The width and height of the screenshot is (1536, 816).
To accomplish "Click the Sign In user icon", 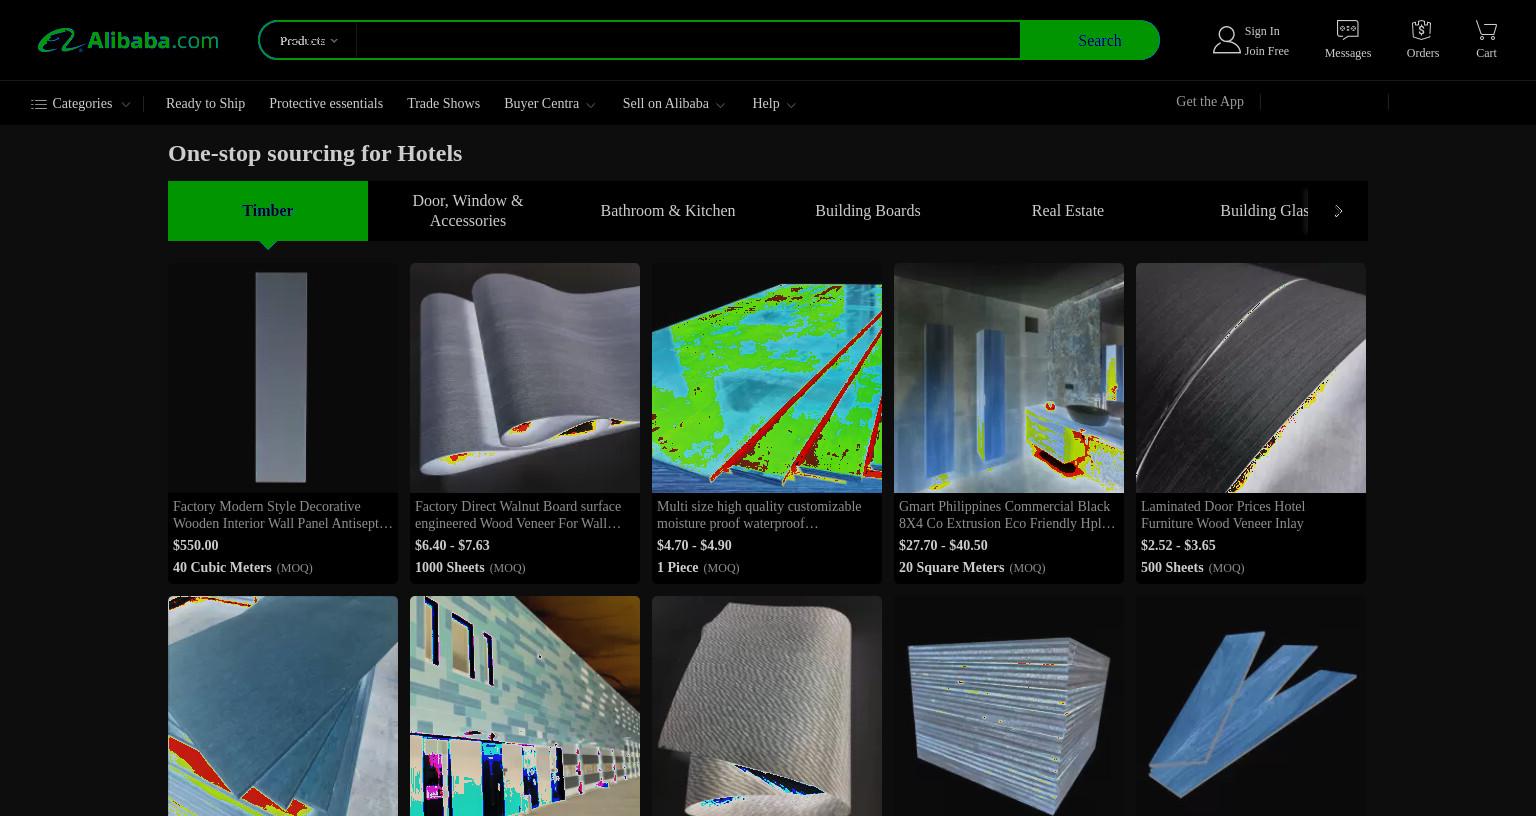I will pyautogui.click(x=1226, y=40).
